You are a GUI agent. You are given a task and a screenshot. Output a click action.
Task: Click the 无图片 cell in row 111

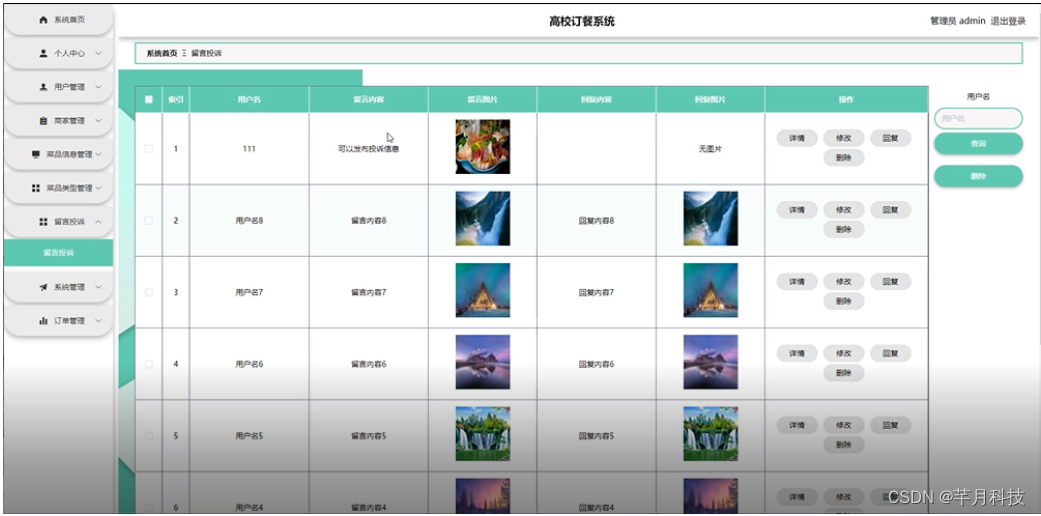click(710, 149)
